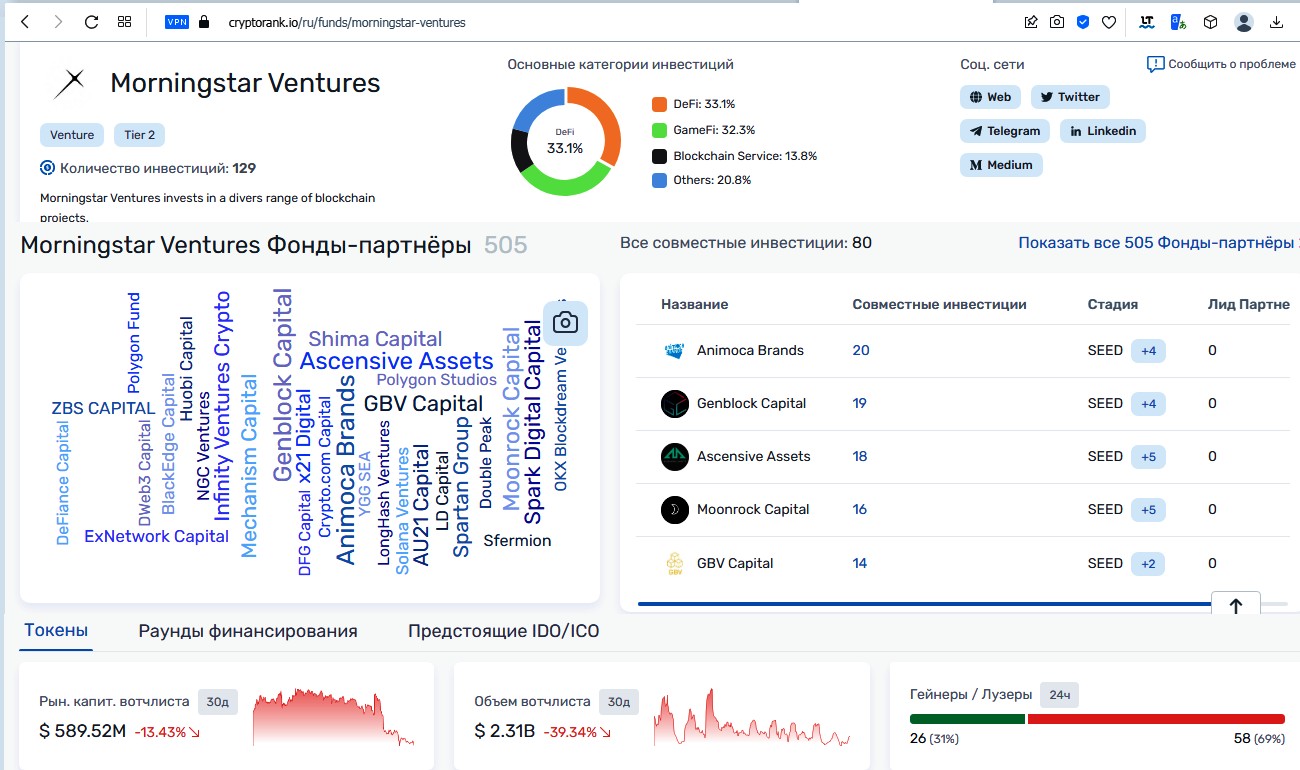This screenshot has width=1300, height=770.
Task: Click the table horizontal scrollbar
Action: [924, 604]
